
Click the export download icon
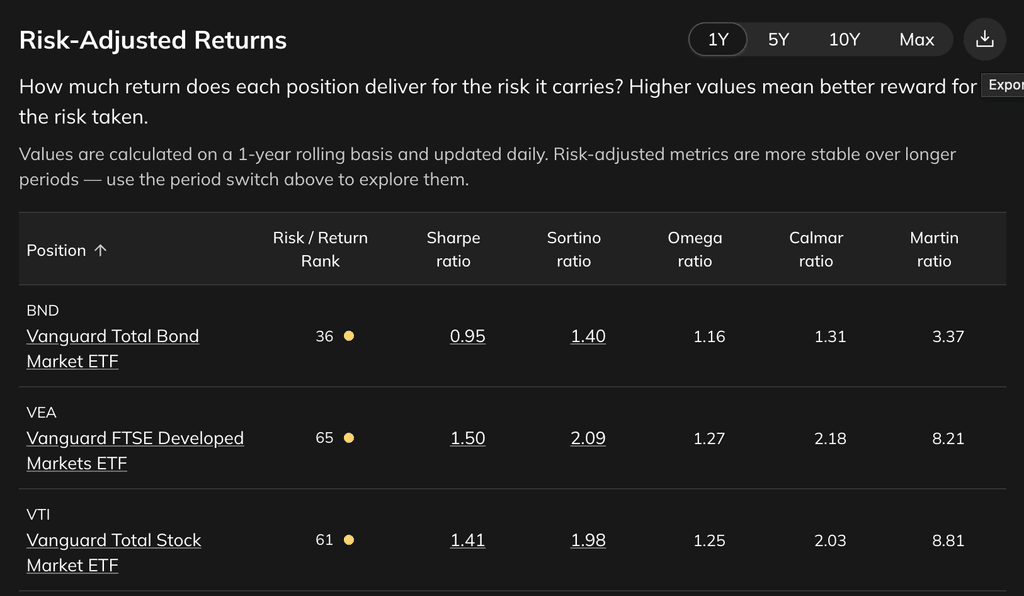(985, 39)
